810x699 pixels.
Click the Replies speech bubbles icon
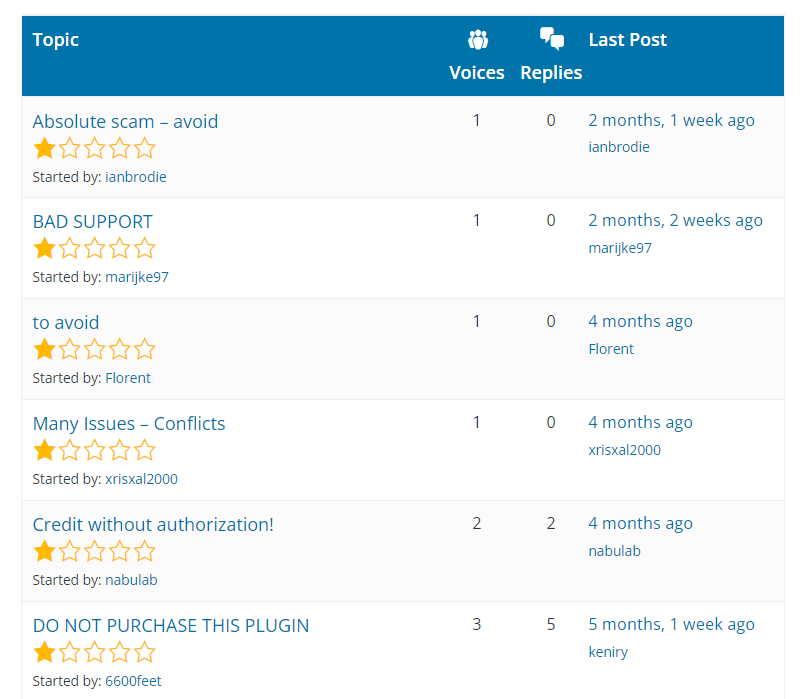[551, 39]
